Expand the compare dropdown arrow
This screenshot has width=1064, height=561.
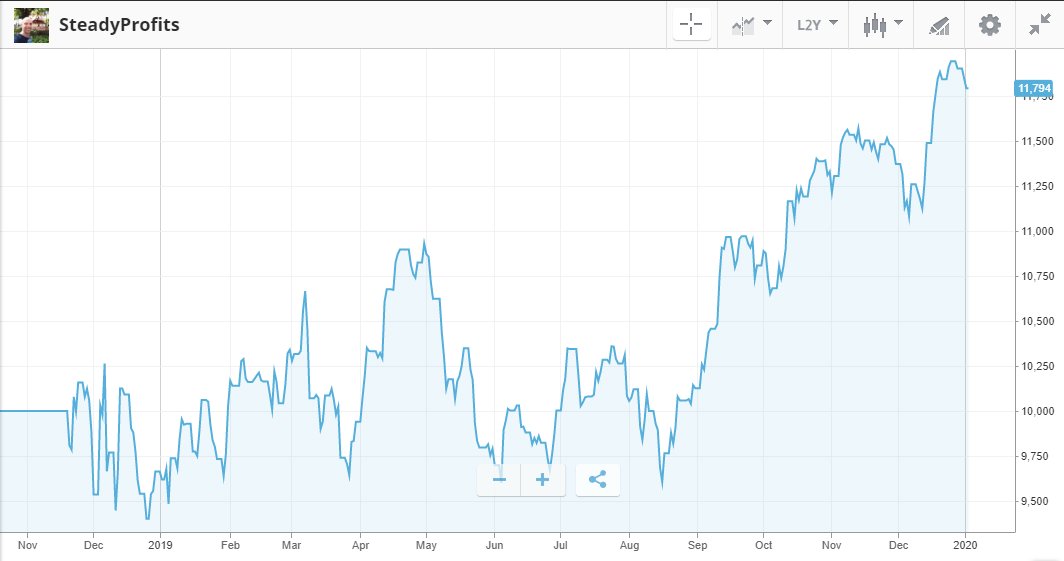(x=767, y=23)
